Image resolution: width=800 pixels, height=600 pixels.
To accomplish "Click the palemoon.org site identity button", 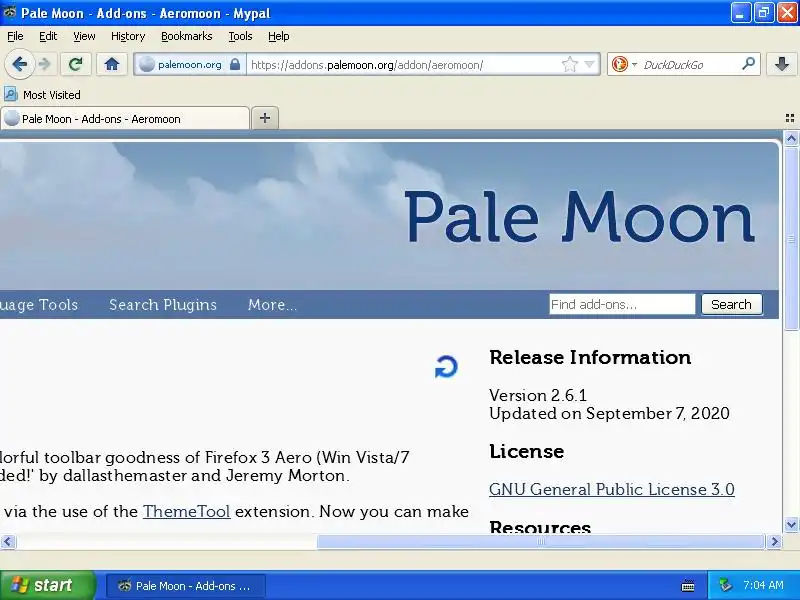I will [190, 64].
